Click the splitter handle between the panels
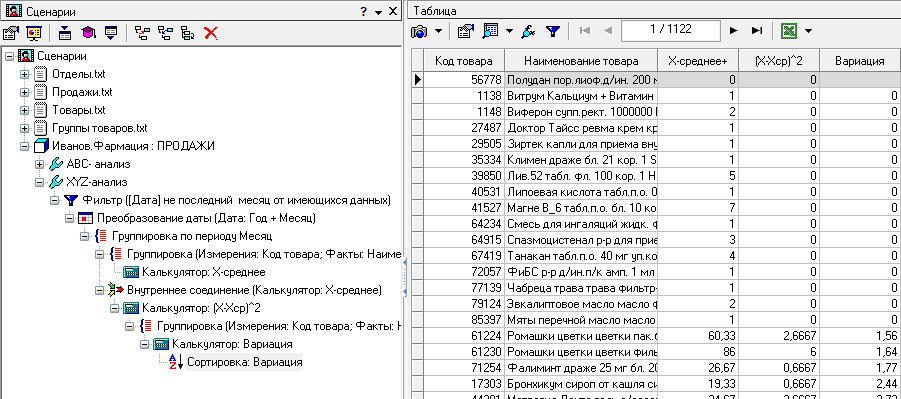 click(x=405, y=277)
